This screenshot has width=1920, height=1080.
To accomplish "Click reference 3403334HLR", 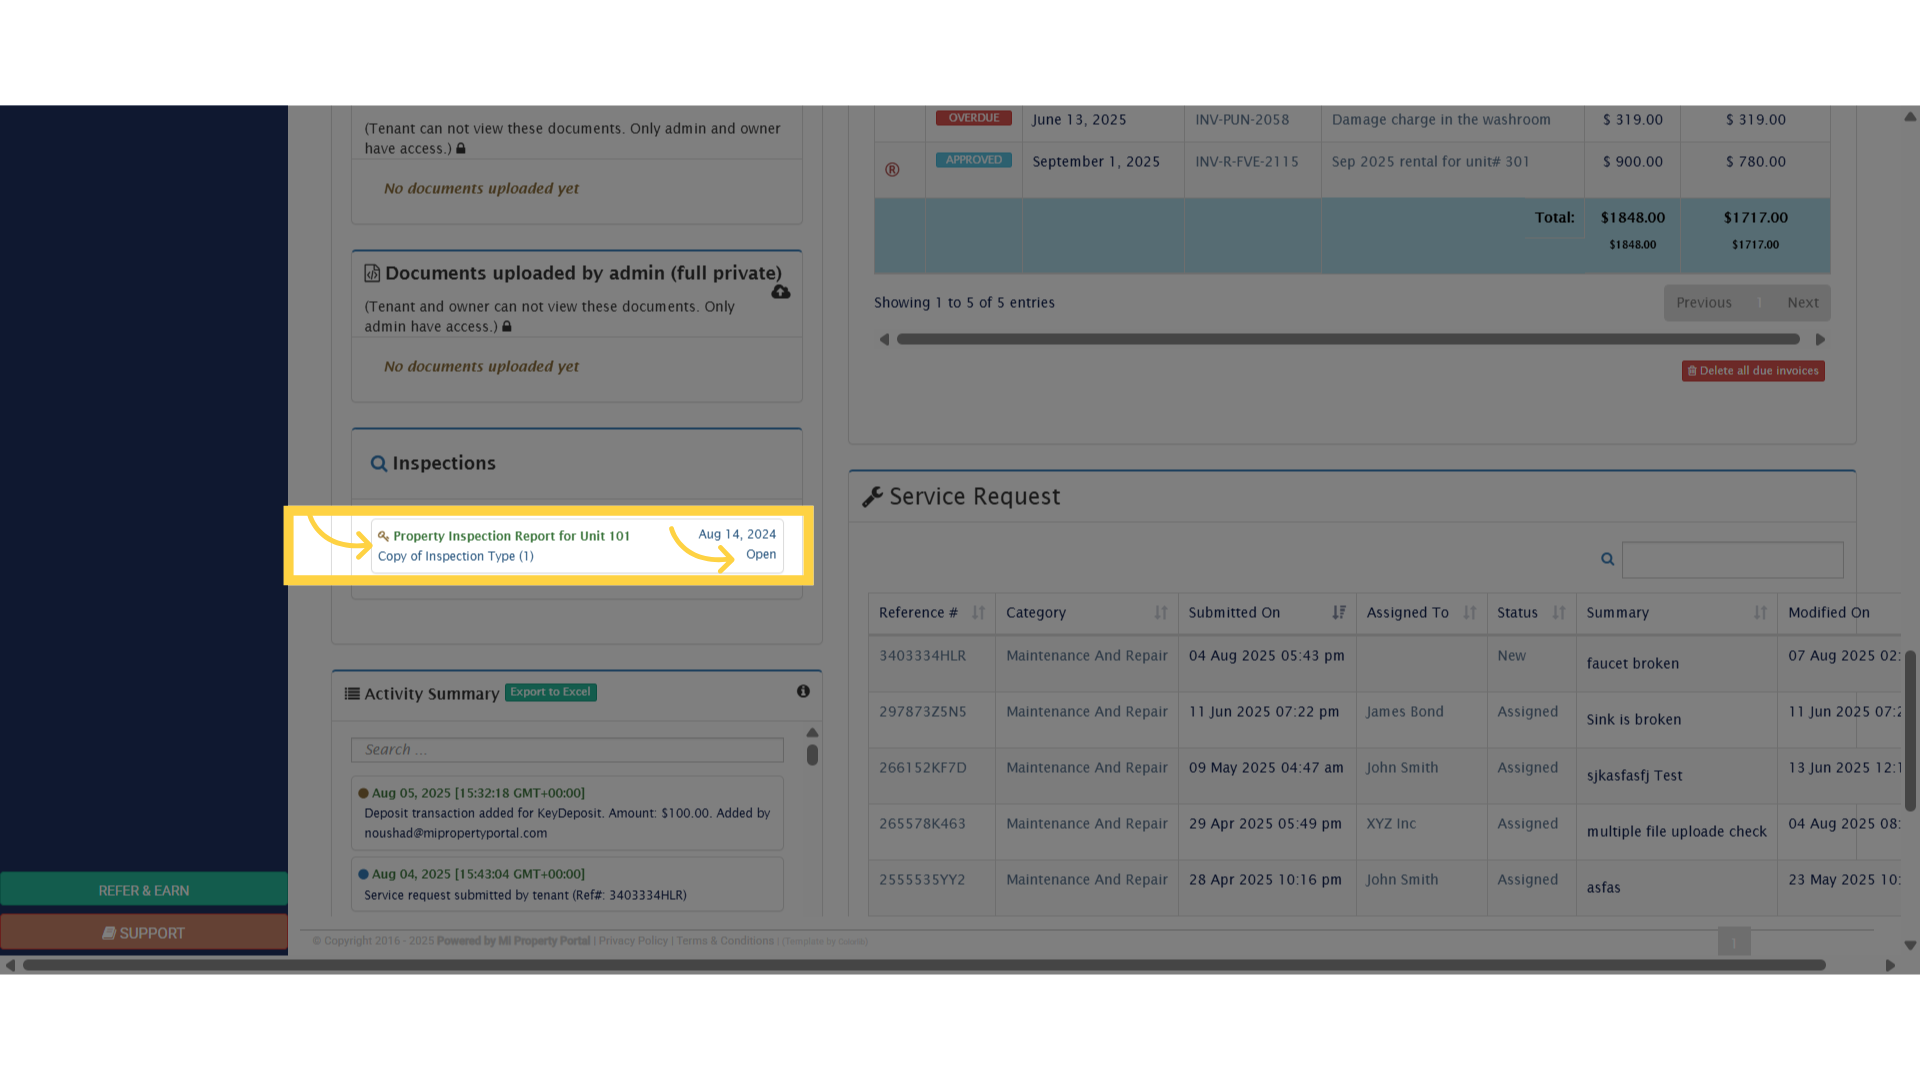I will 922,656.
